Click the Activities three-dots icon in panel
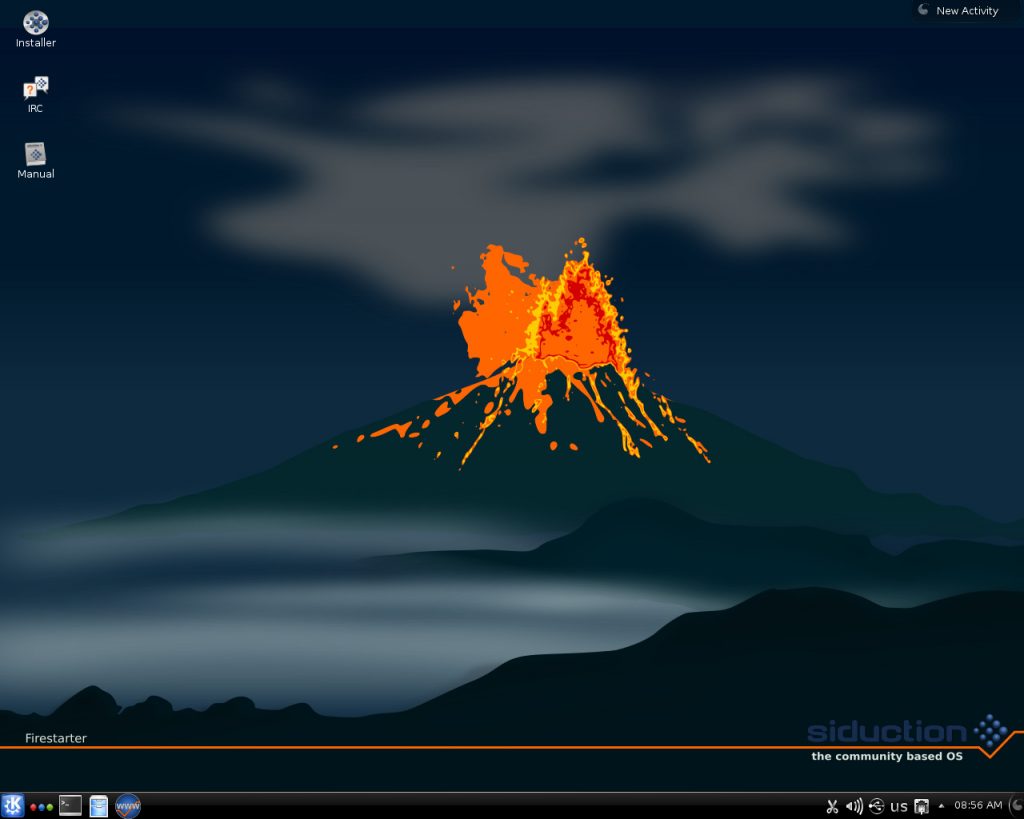 [41, 807]
